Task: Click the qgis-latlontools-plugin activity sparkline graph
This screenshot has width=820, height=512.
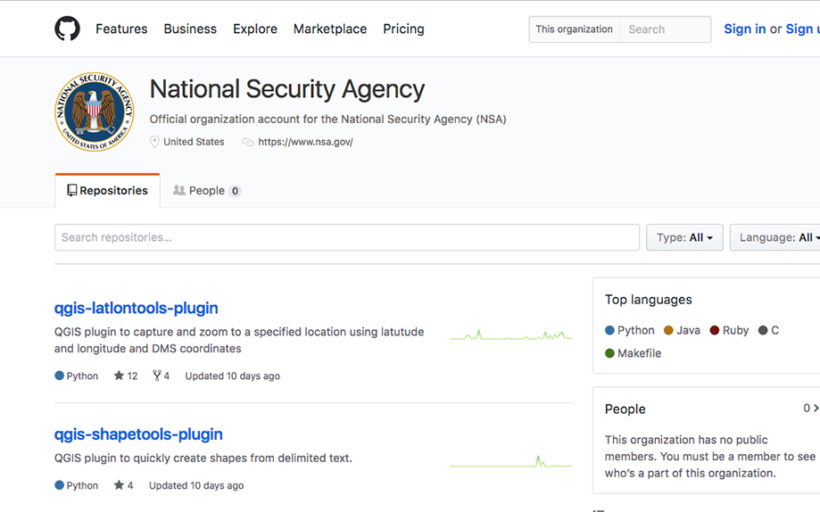Action: 510,335
